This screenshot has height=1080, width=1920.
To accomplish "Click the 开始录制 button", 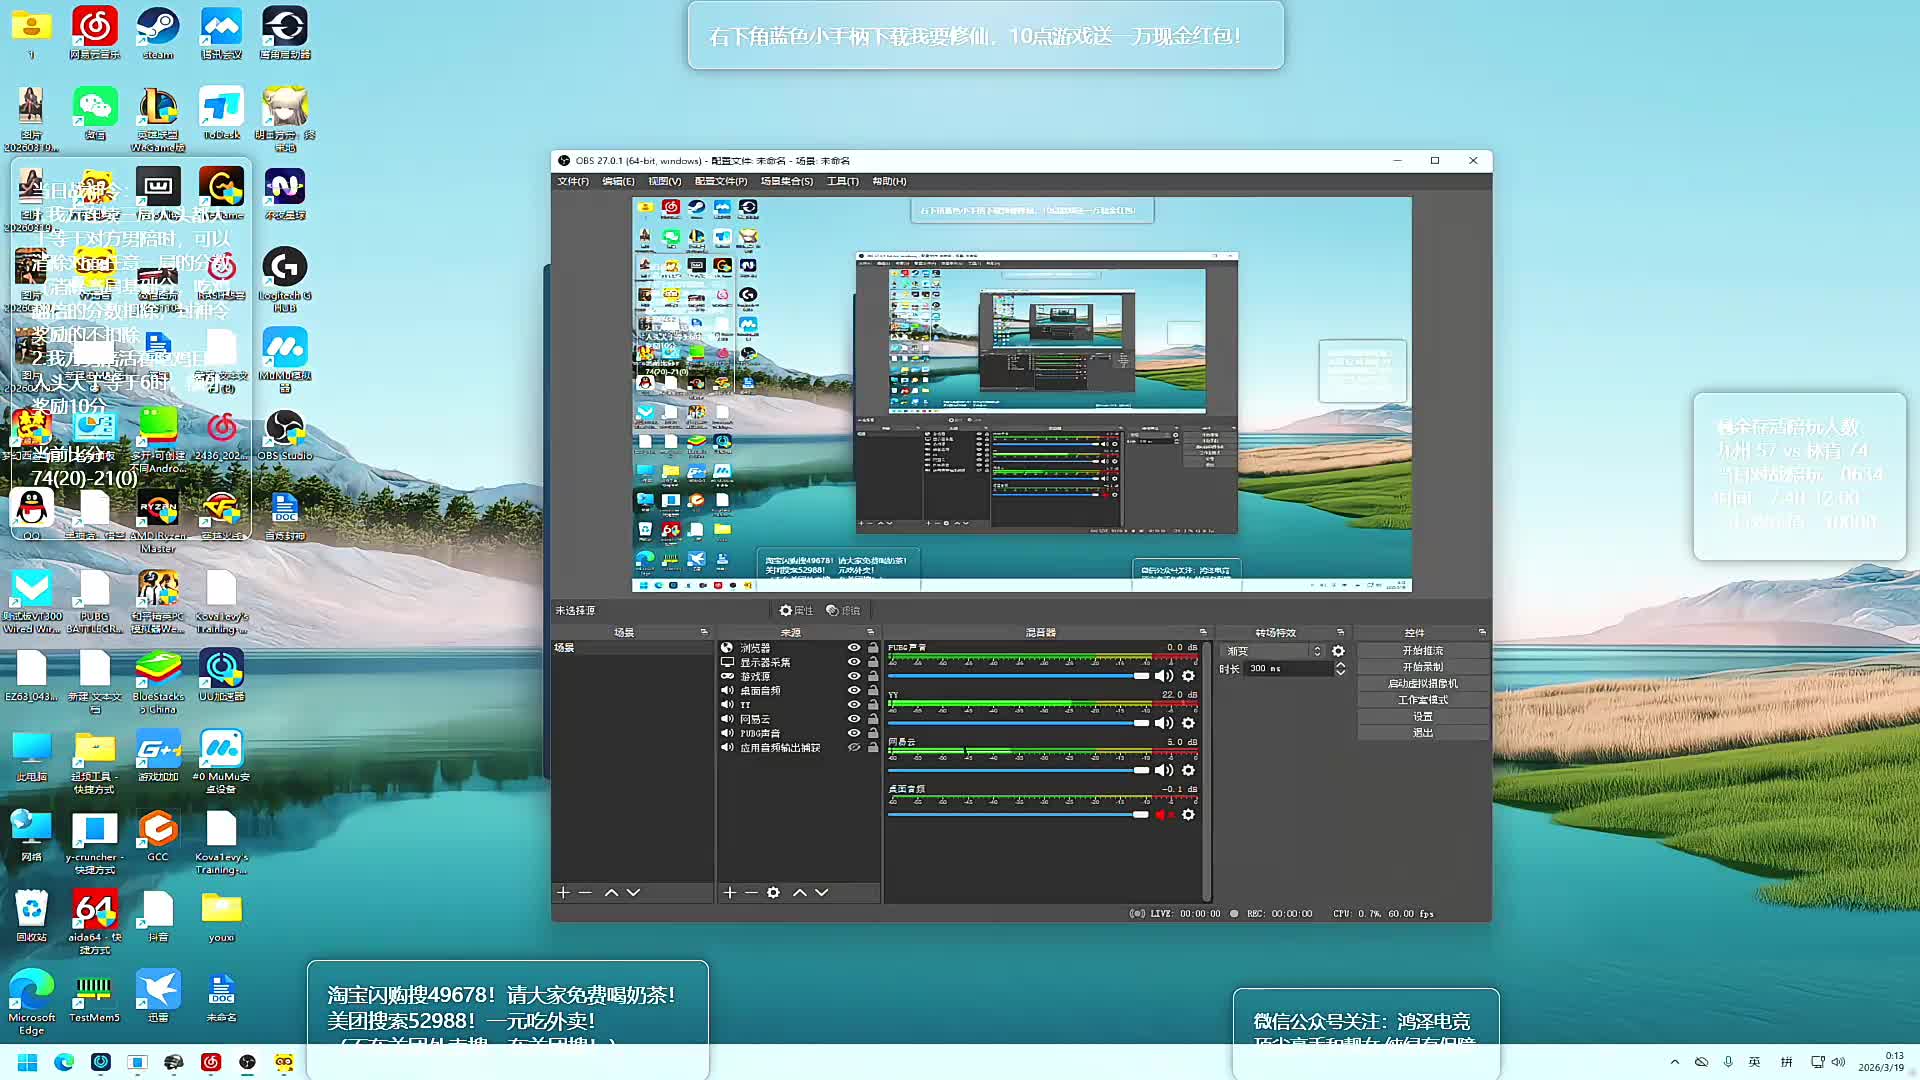I will pyautogui.click(x=1422, y=667).
